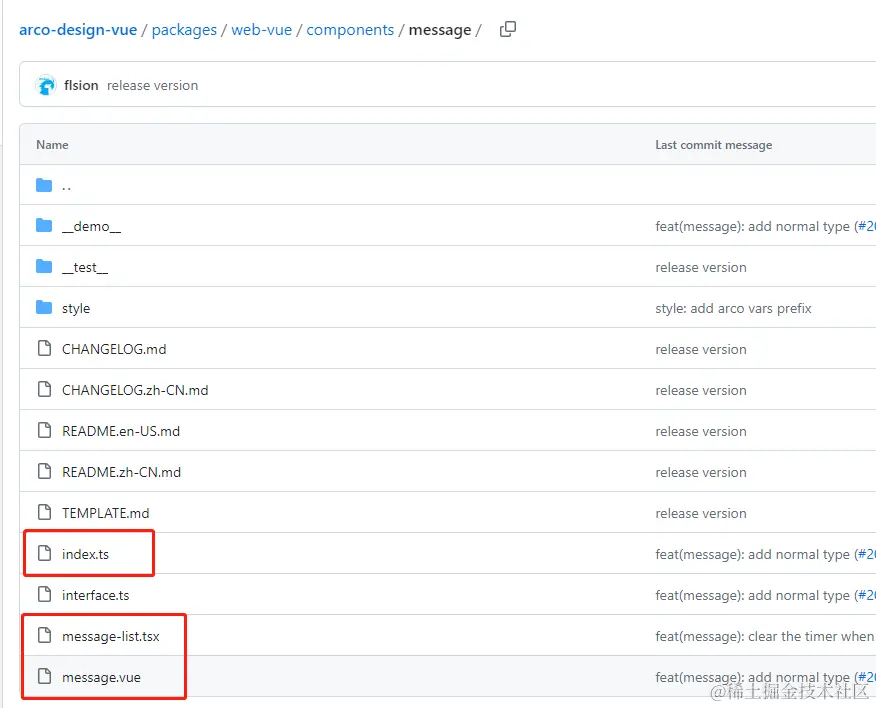
Task: Open interface.ts file
Action: click(x=96, y=595)
